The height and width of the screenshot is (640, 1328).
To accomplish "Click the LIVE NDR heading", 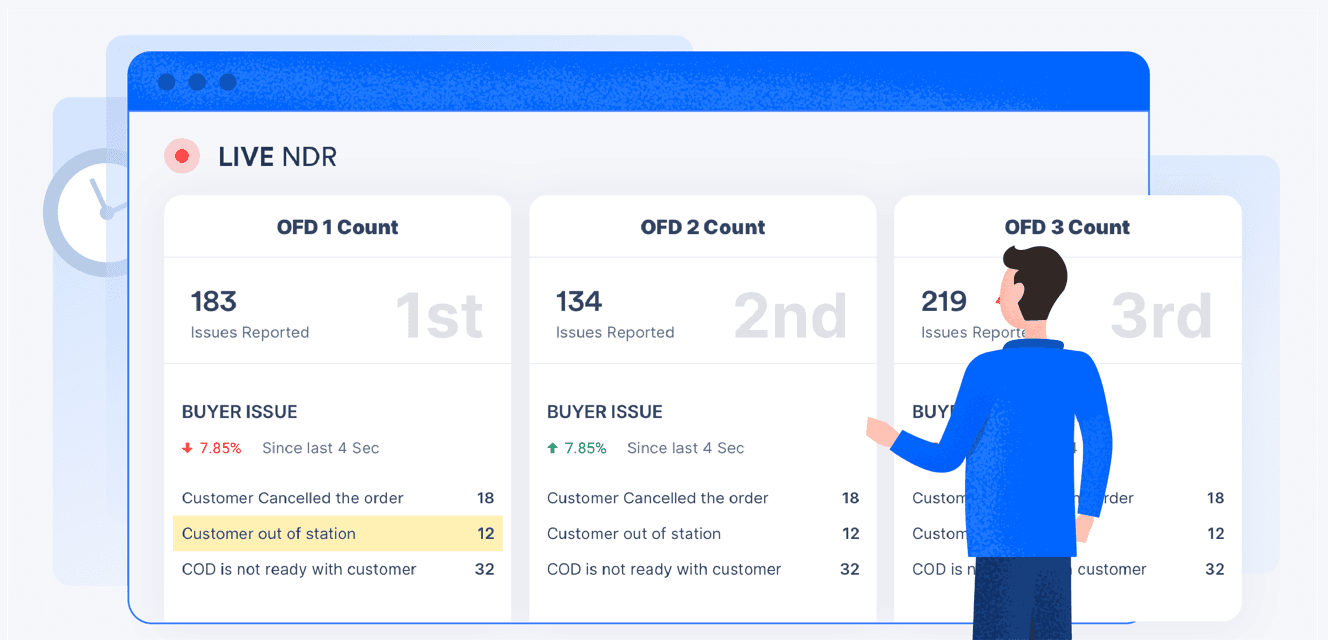I will 277,156.
